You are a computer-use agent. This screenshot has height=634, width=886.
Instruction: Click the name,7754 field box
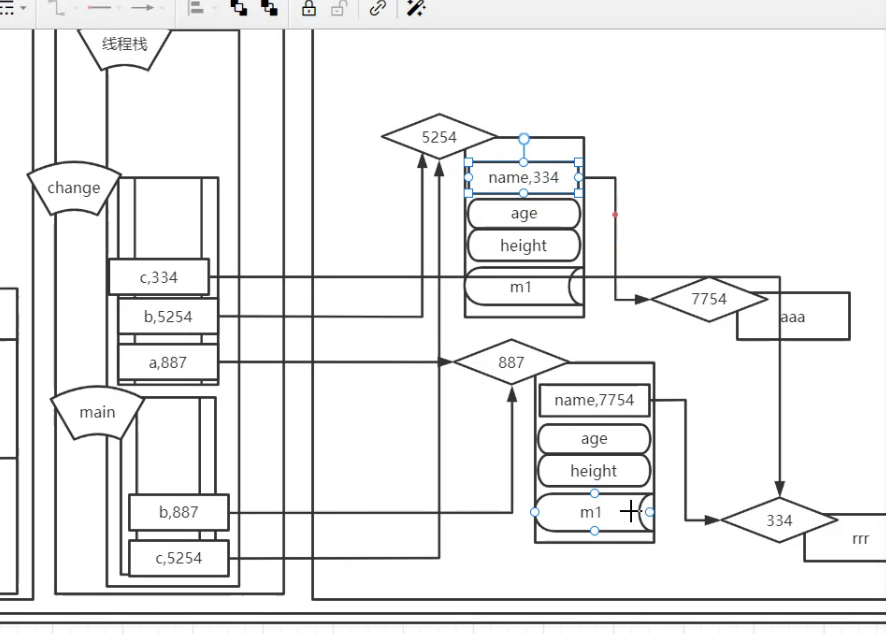pyautogui.click(x=594, y=400)
